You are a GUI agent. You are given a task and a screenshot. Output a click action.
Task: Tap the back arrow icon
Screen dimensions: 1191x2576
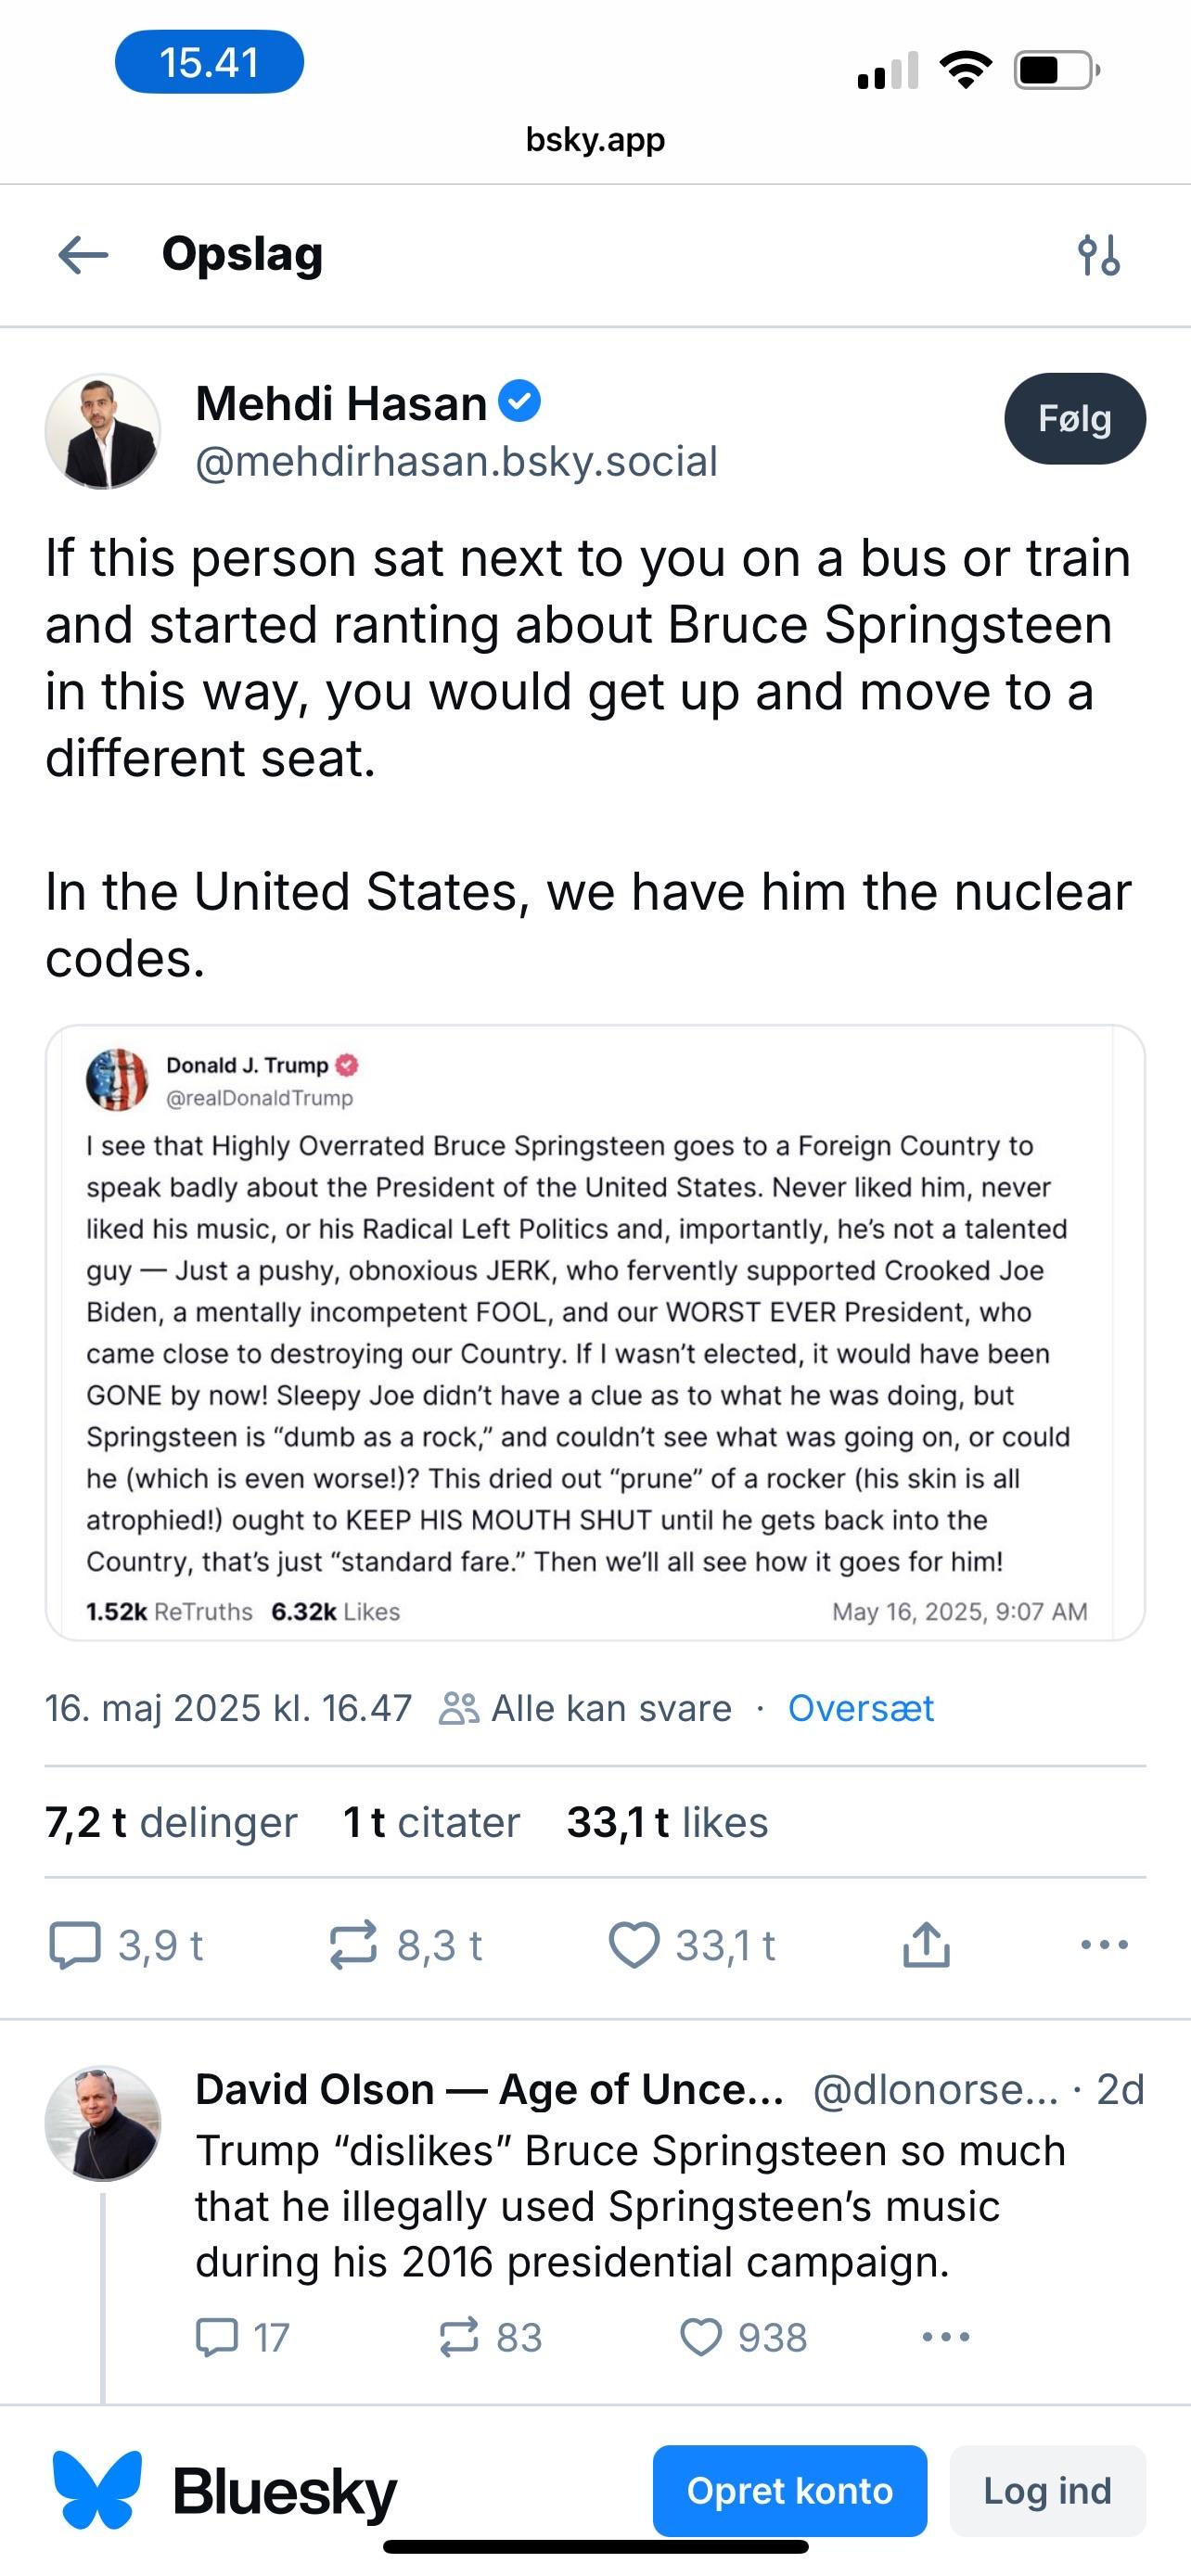click(84, 255)
